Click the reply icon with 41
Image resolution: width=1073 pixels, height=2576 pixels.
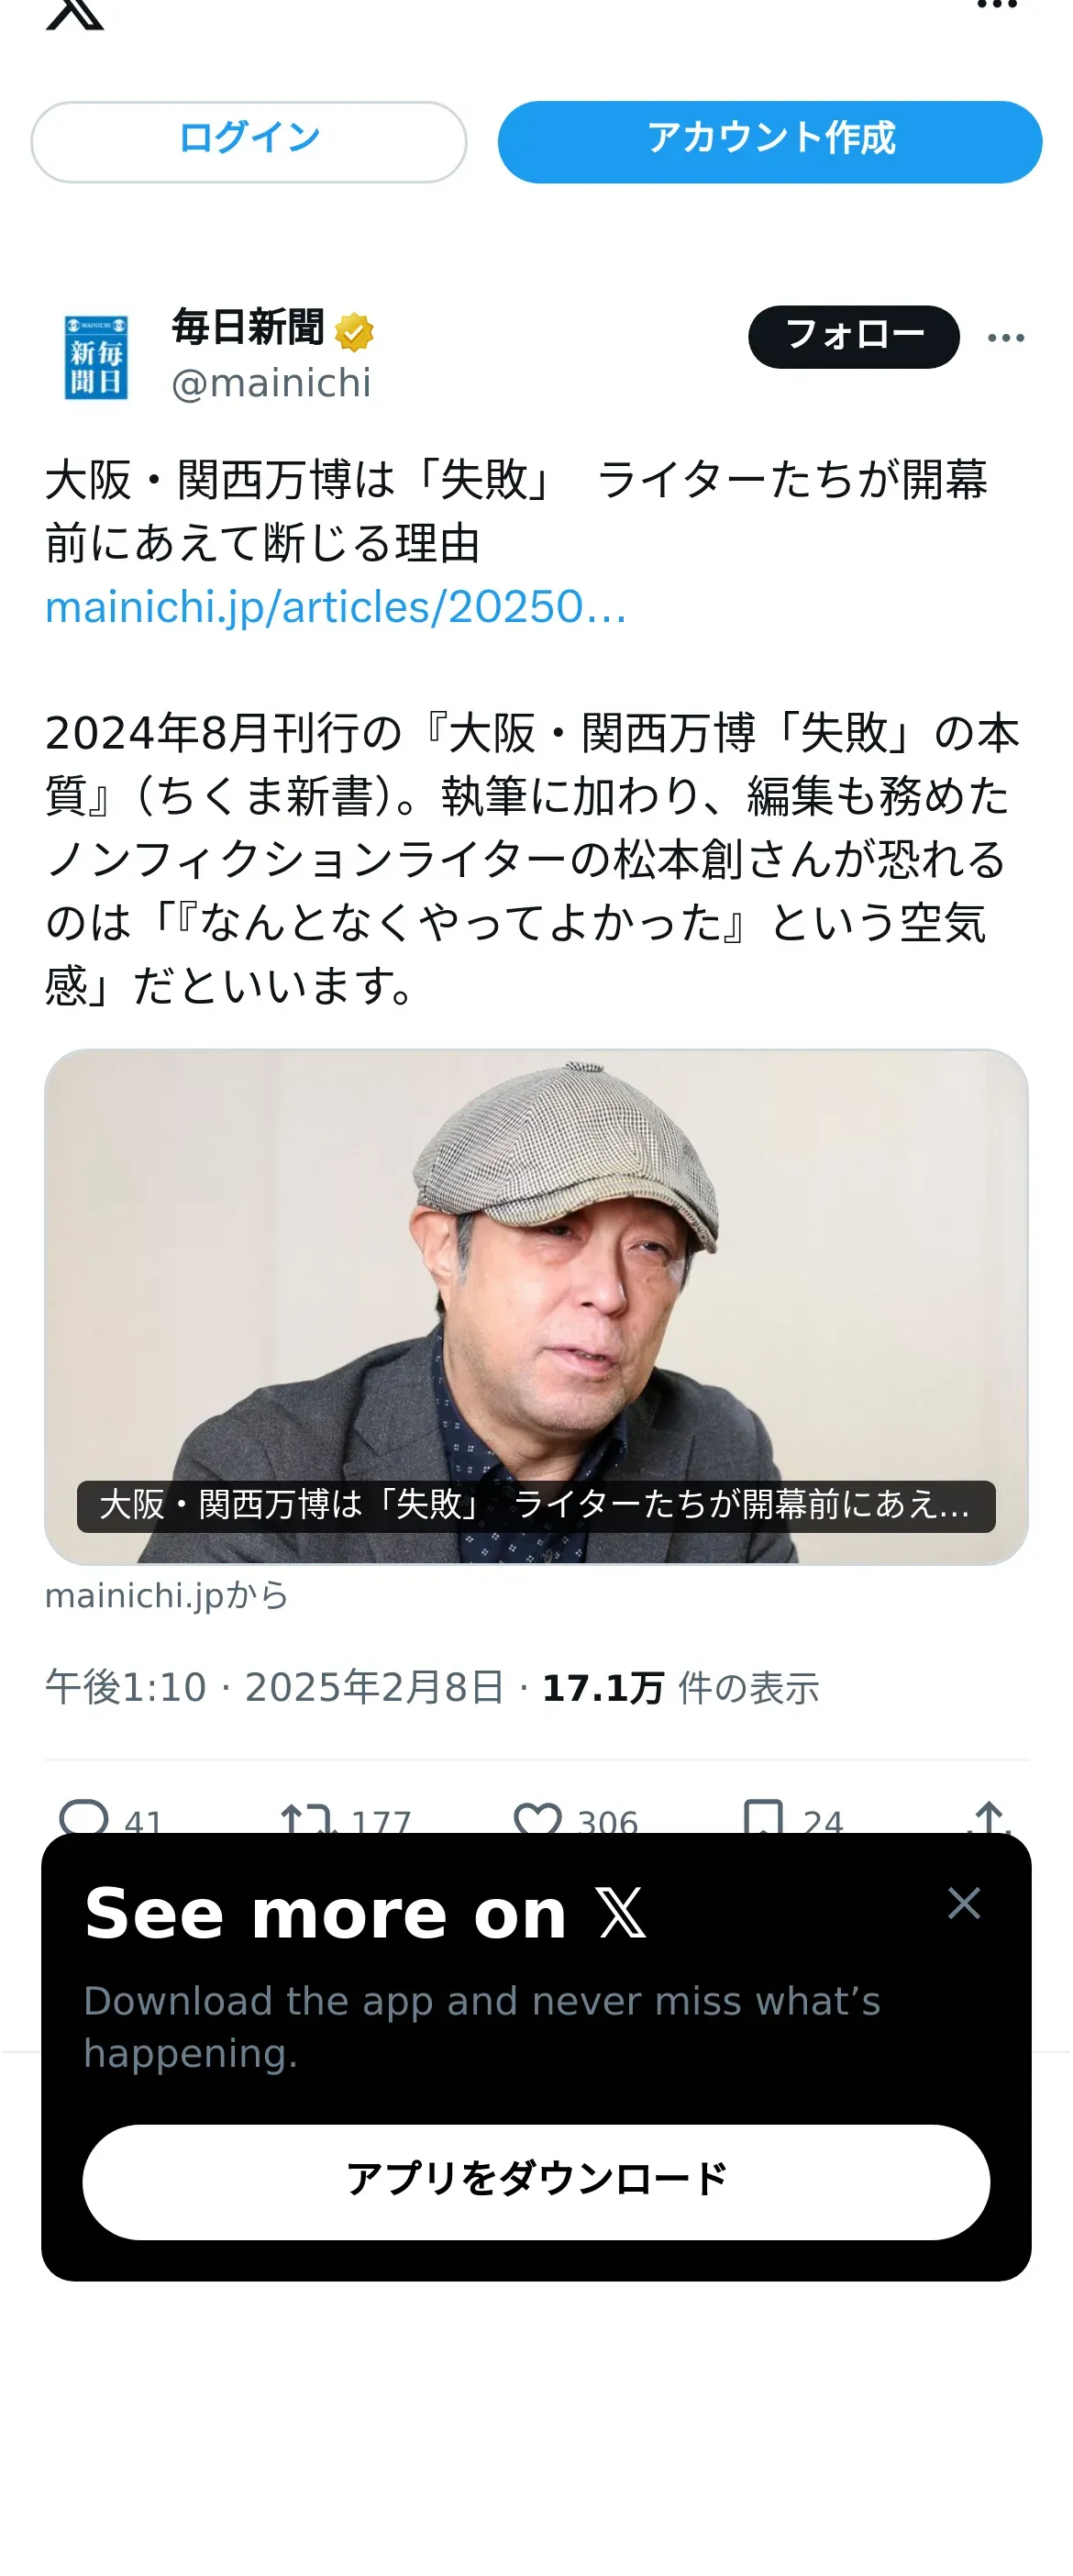(x=84, y=1816)
